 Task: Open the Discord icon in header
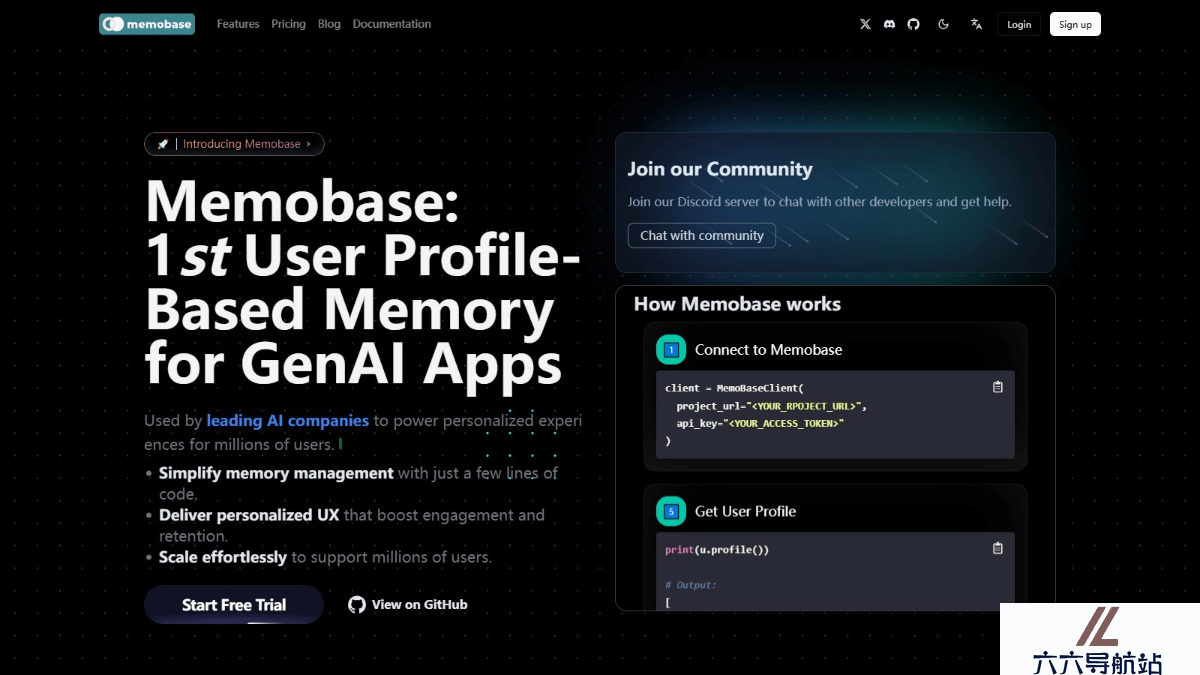(889, 24)
